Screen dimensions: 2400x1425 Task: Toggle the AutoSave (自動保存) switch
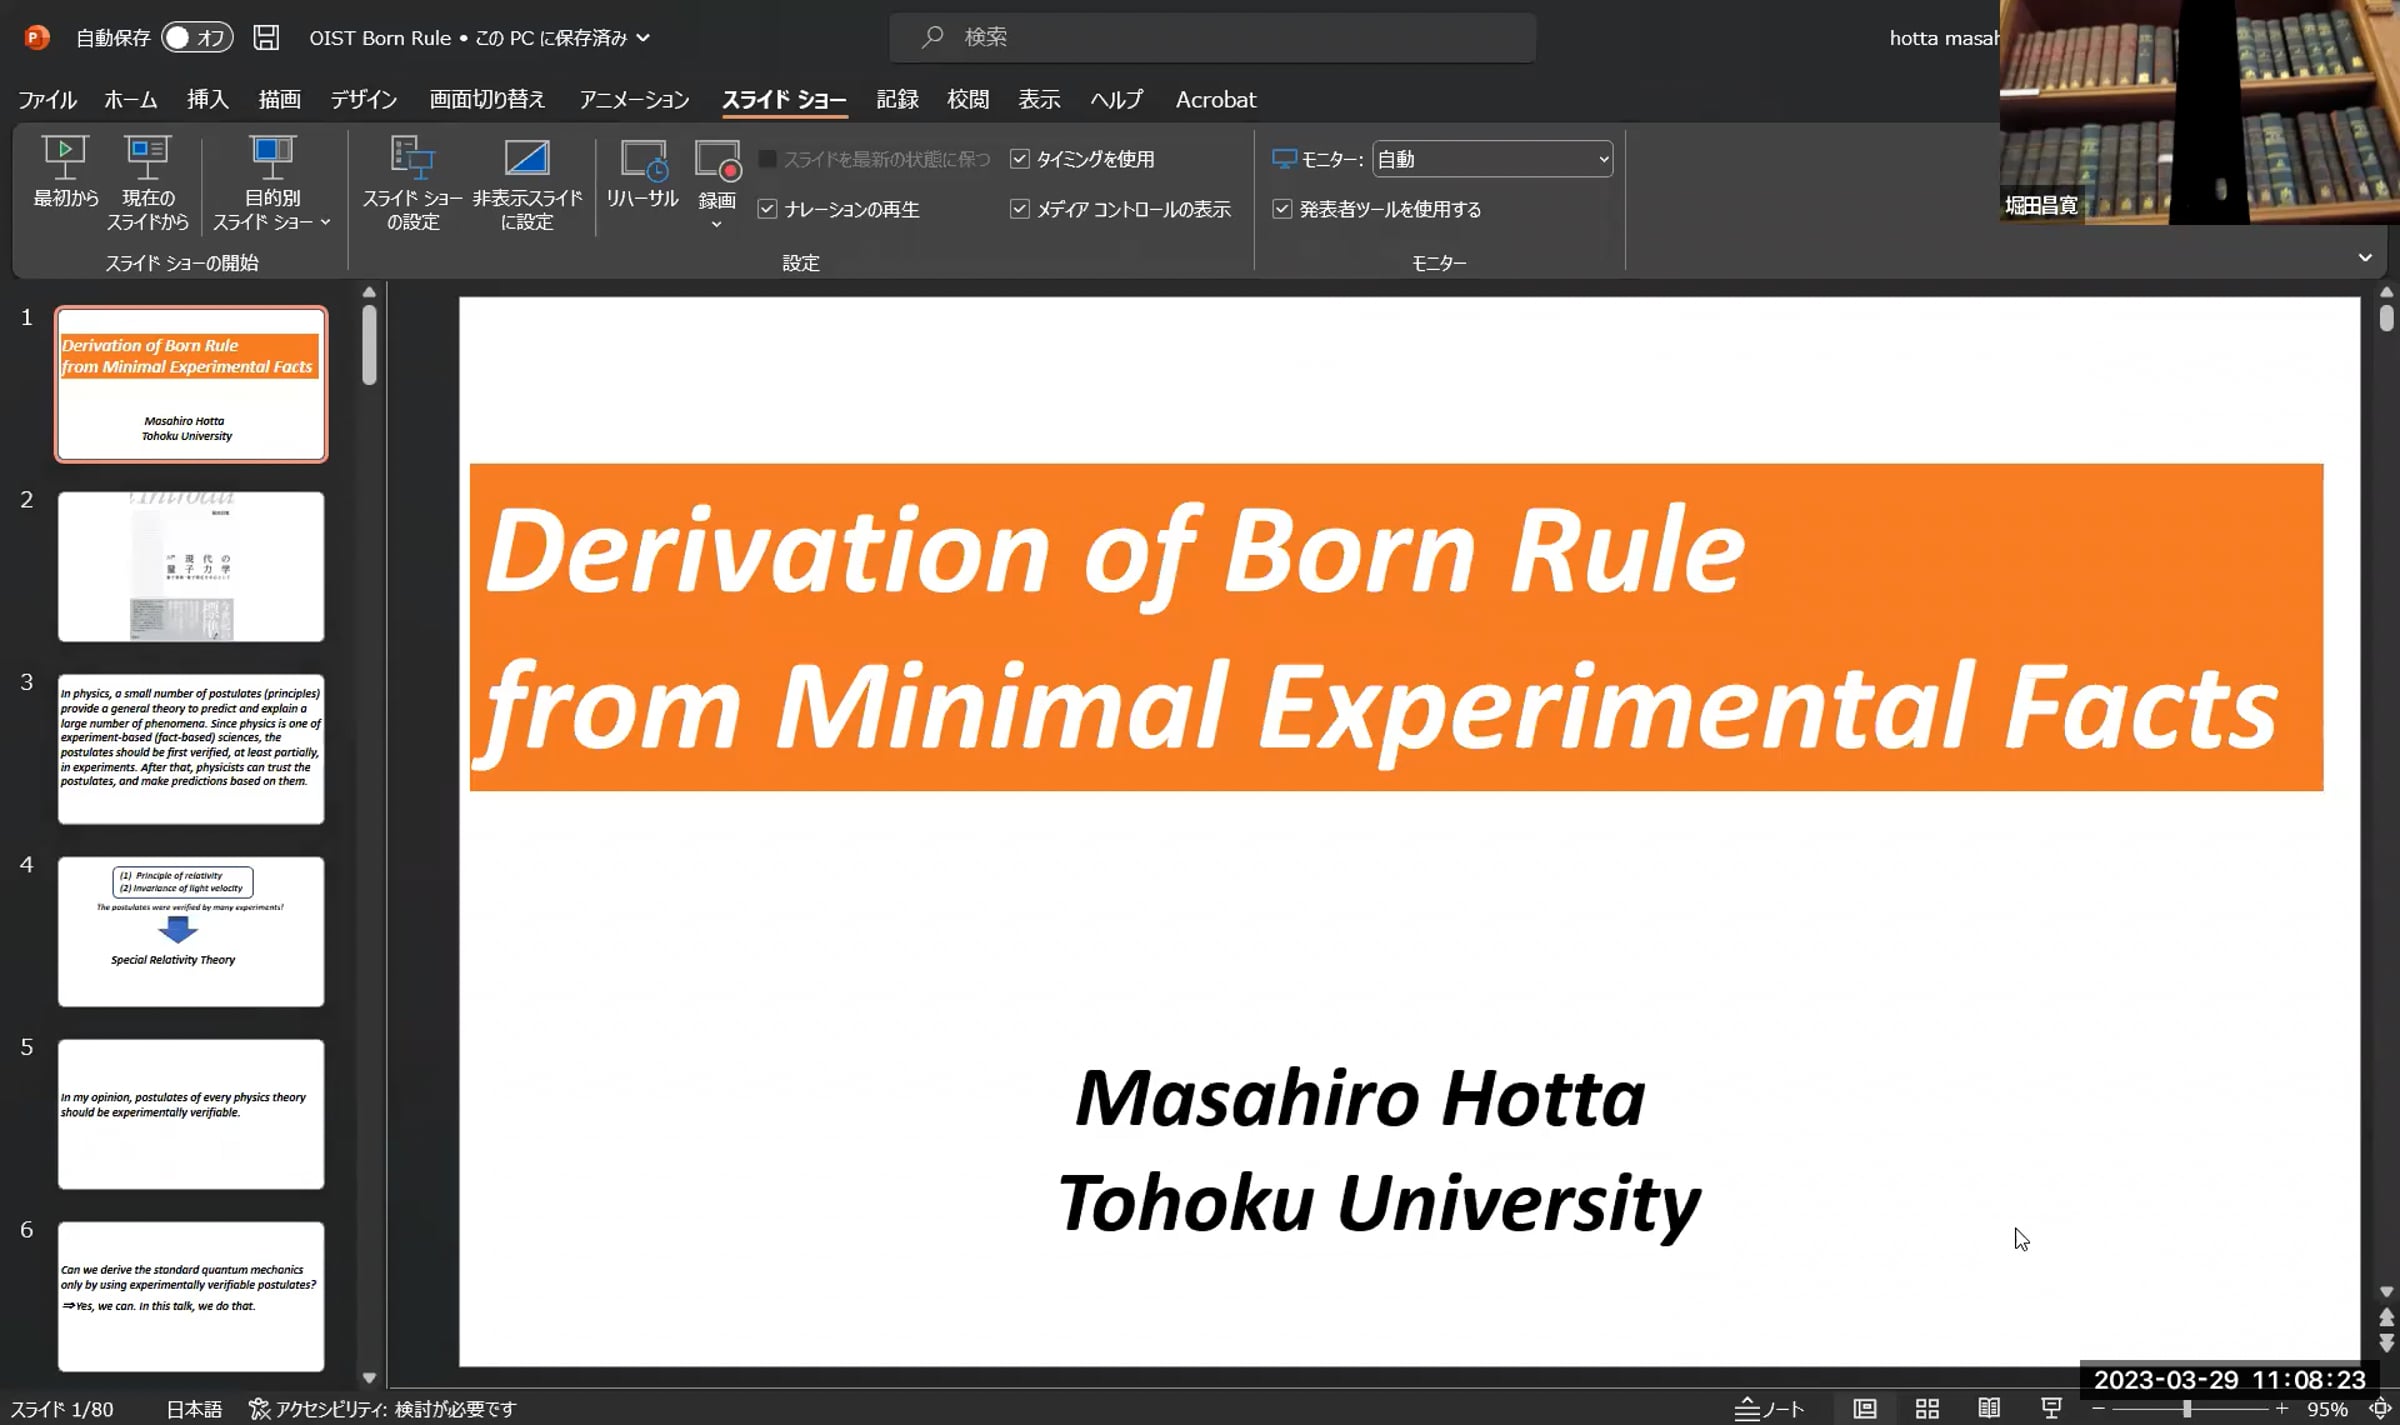[x=196, y=38]
